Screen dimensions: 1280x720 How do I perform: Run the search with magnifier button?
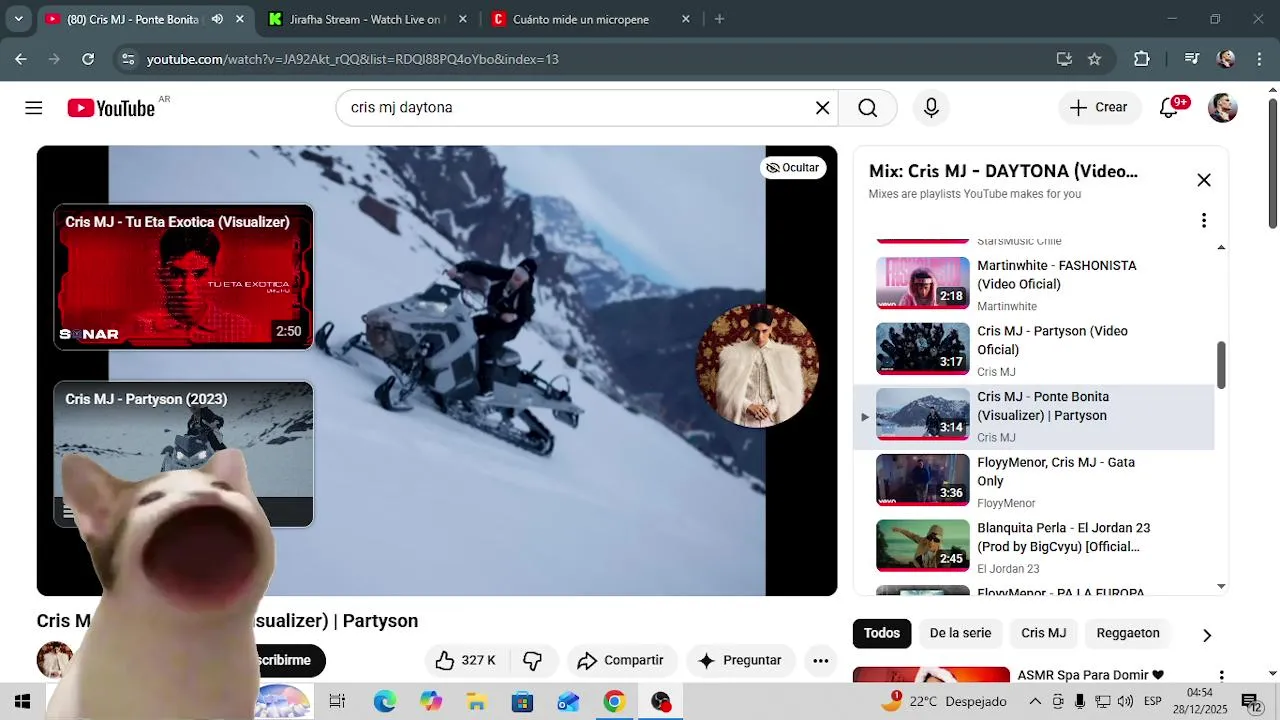(x=867, y=108)
